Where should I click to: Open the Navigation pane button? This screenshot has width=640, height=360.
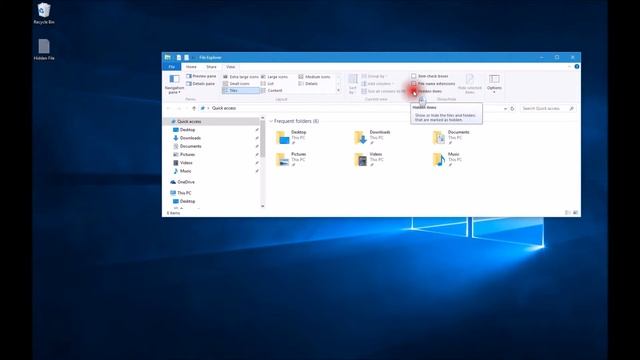click(x=174, y=84)
